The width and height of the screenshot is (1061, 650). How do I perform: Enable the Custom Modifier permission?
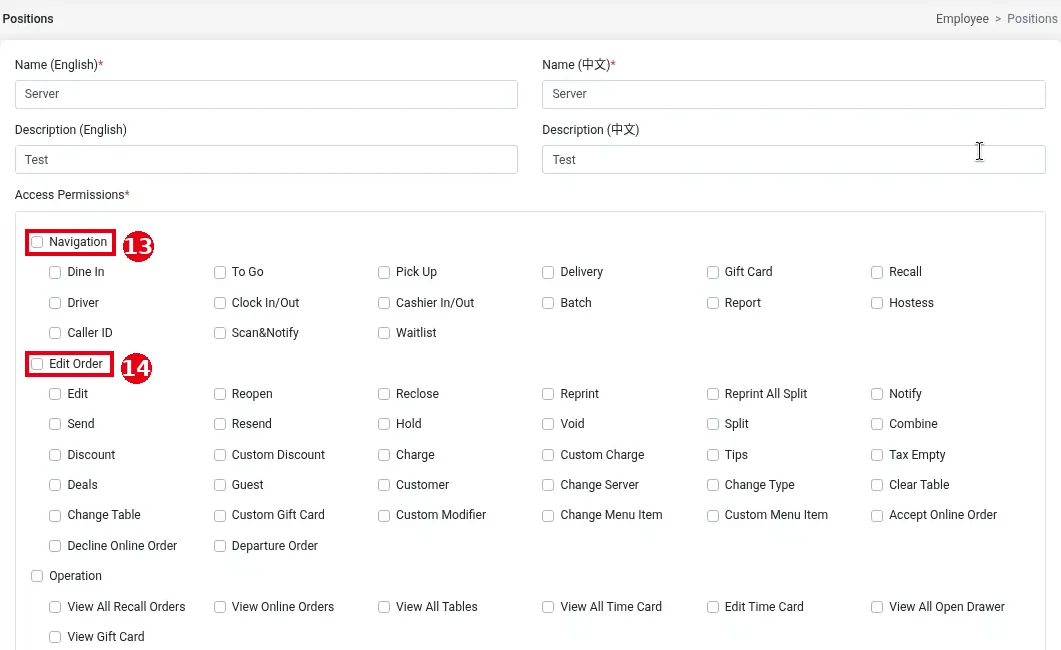click(x=384, y=515)
